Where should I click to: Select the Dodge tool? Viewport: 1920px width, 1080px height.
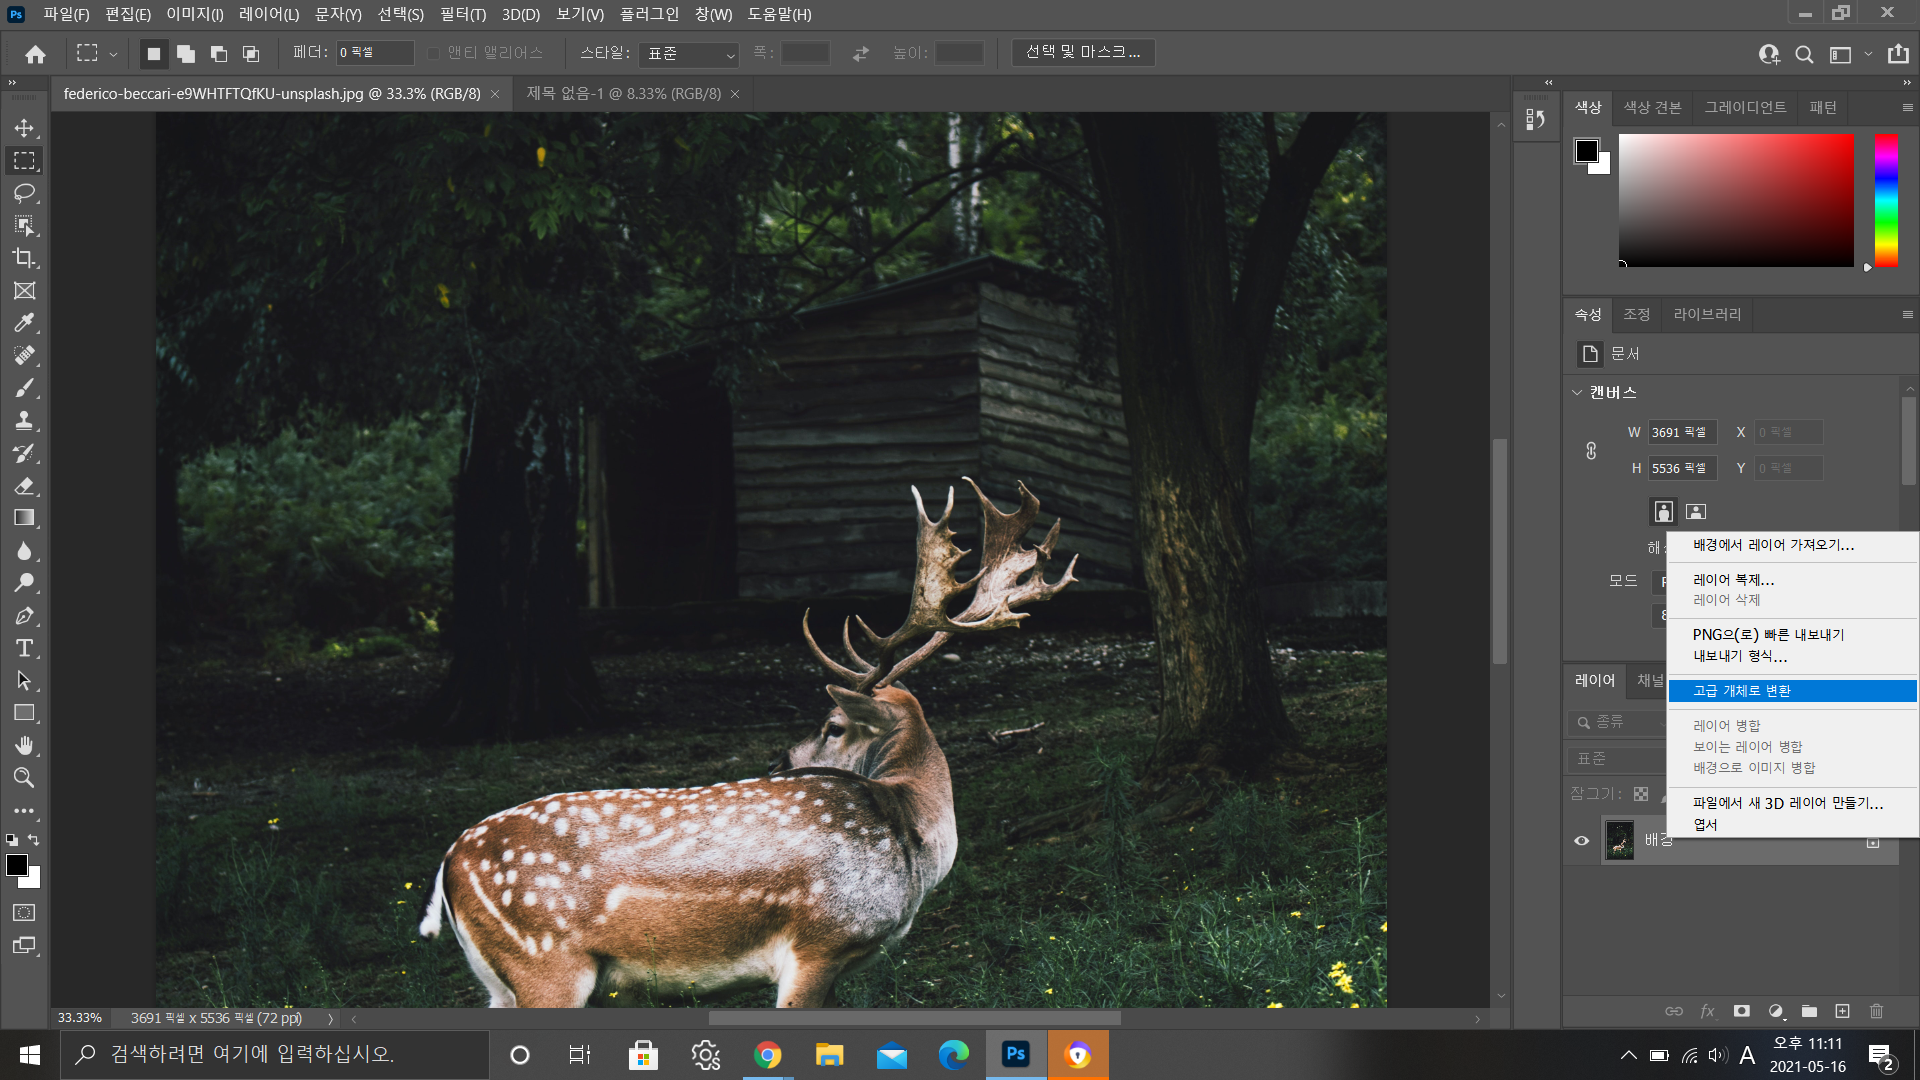pos(24,583)
